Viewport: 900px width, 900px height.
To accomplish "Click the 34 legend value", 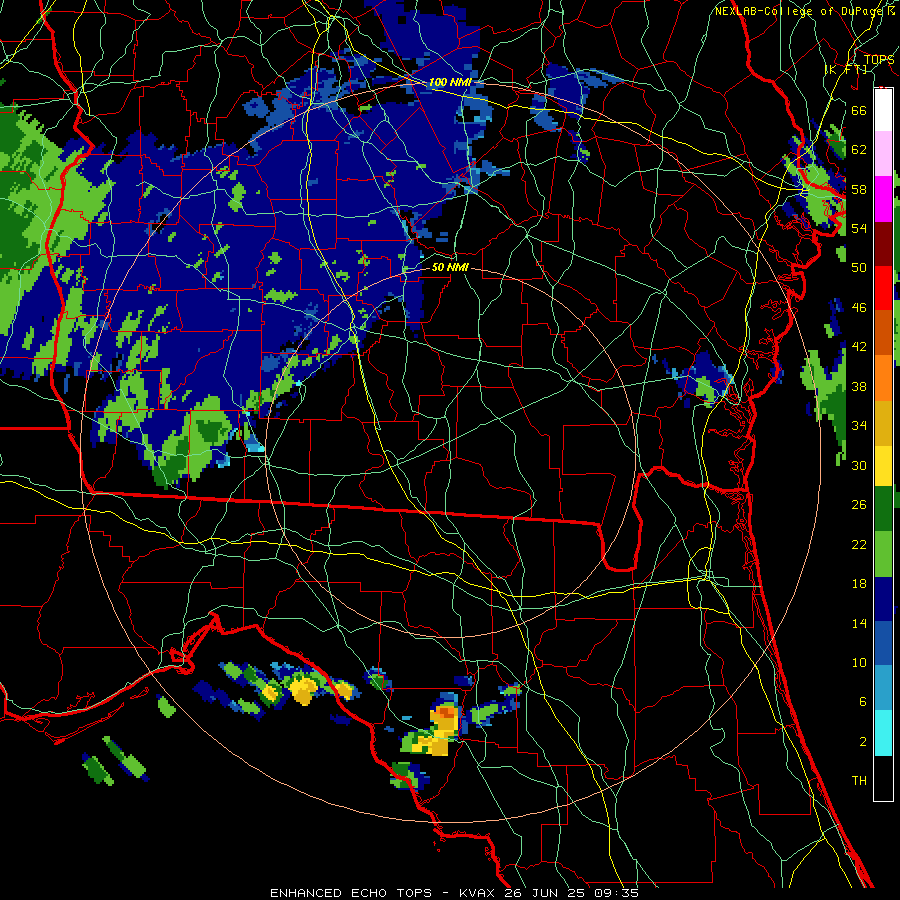I will [859, 426].
